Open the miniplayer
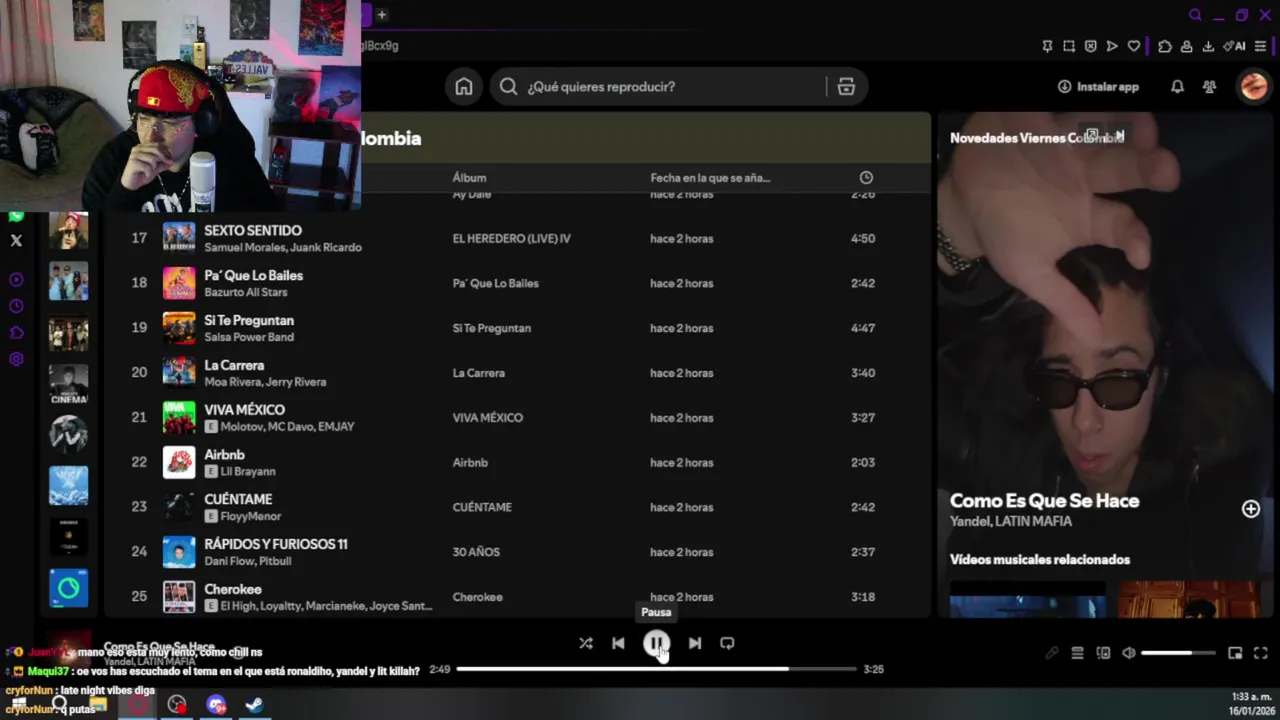1280x720 pixels. [1235, 653]
